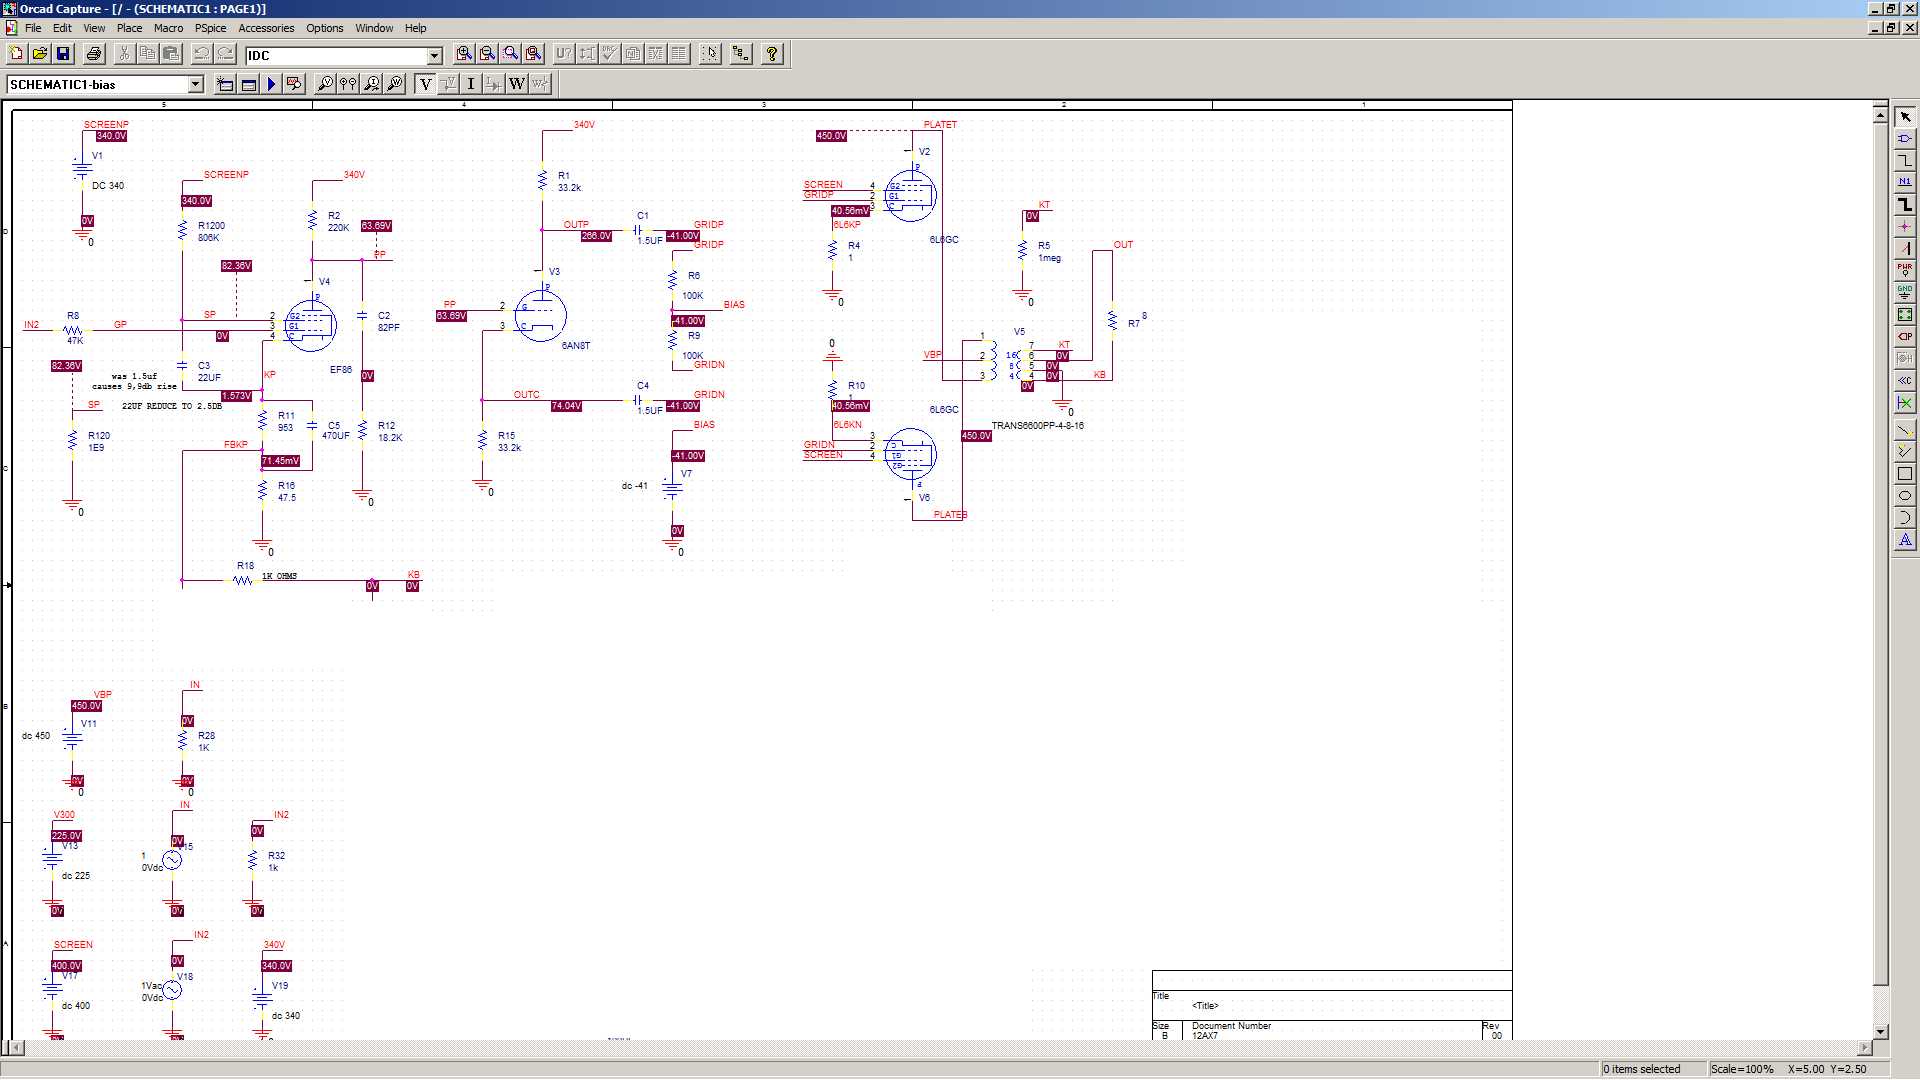This screenshot has height=1080, width=1920.
Task: Choose the Select arrow tool
Action: click(1904, 117)
